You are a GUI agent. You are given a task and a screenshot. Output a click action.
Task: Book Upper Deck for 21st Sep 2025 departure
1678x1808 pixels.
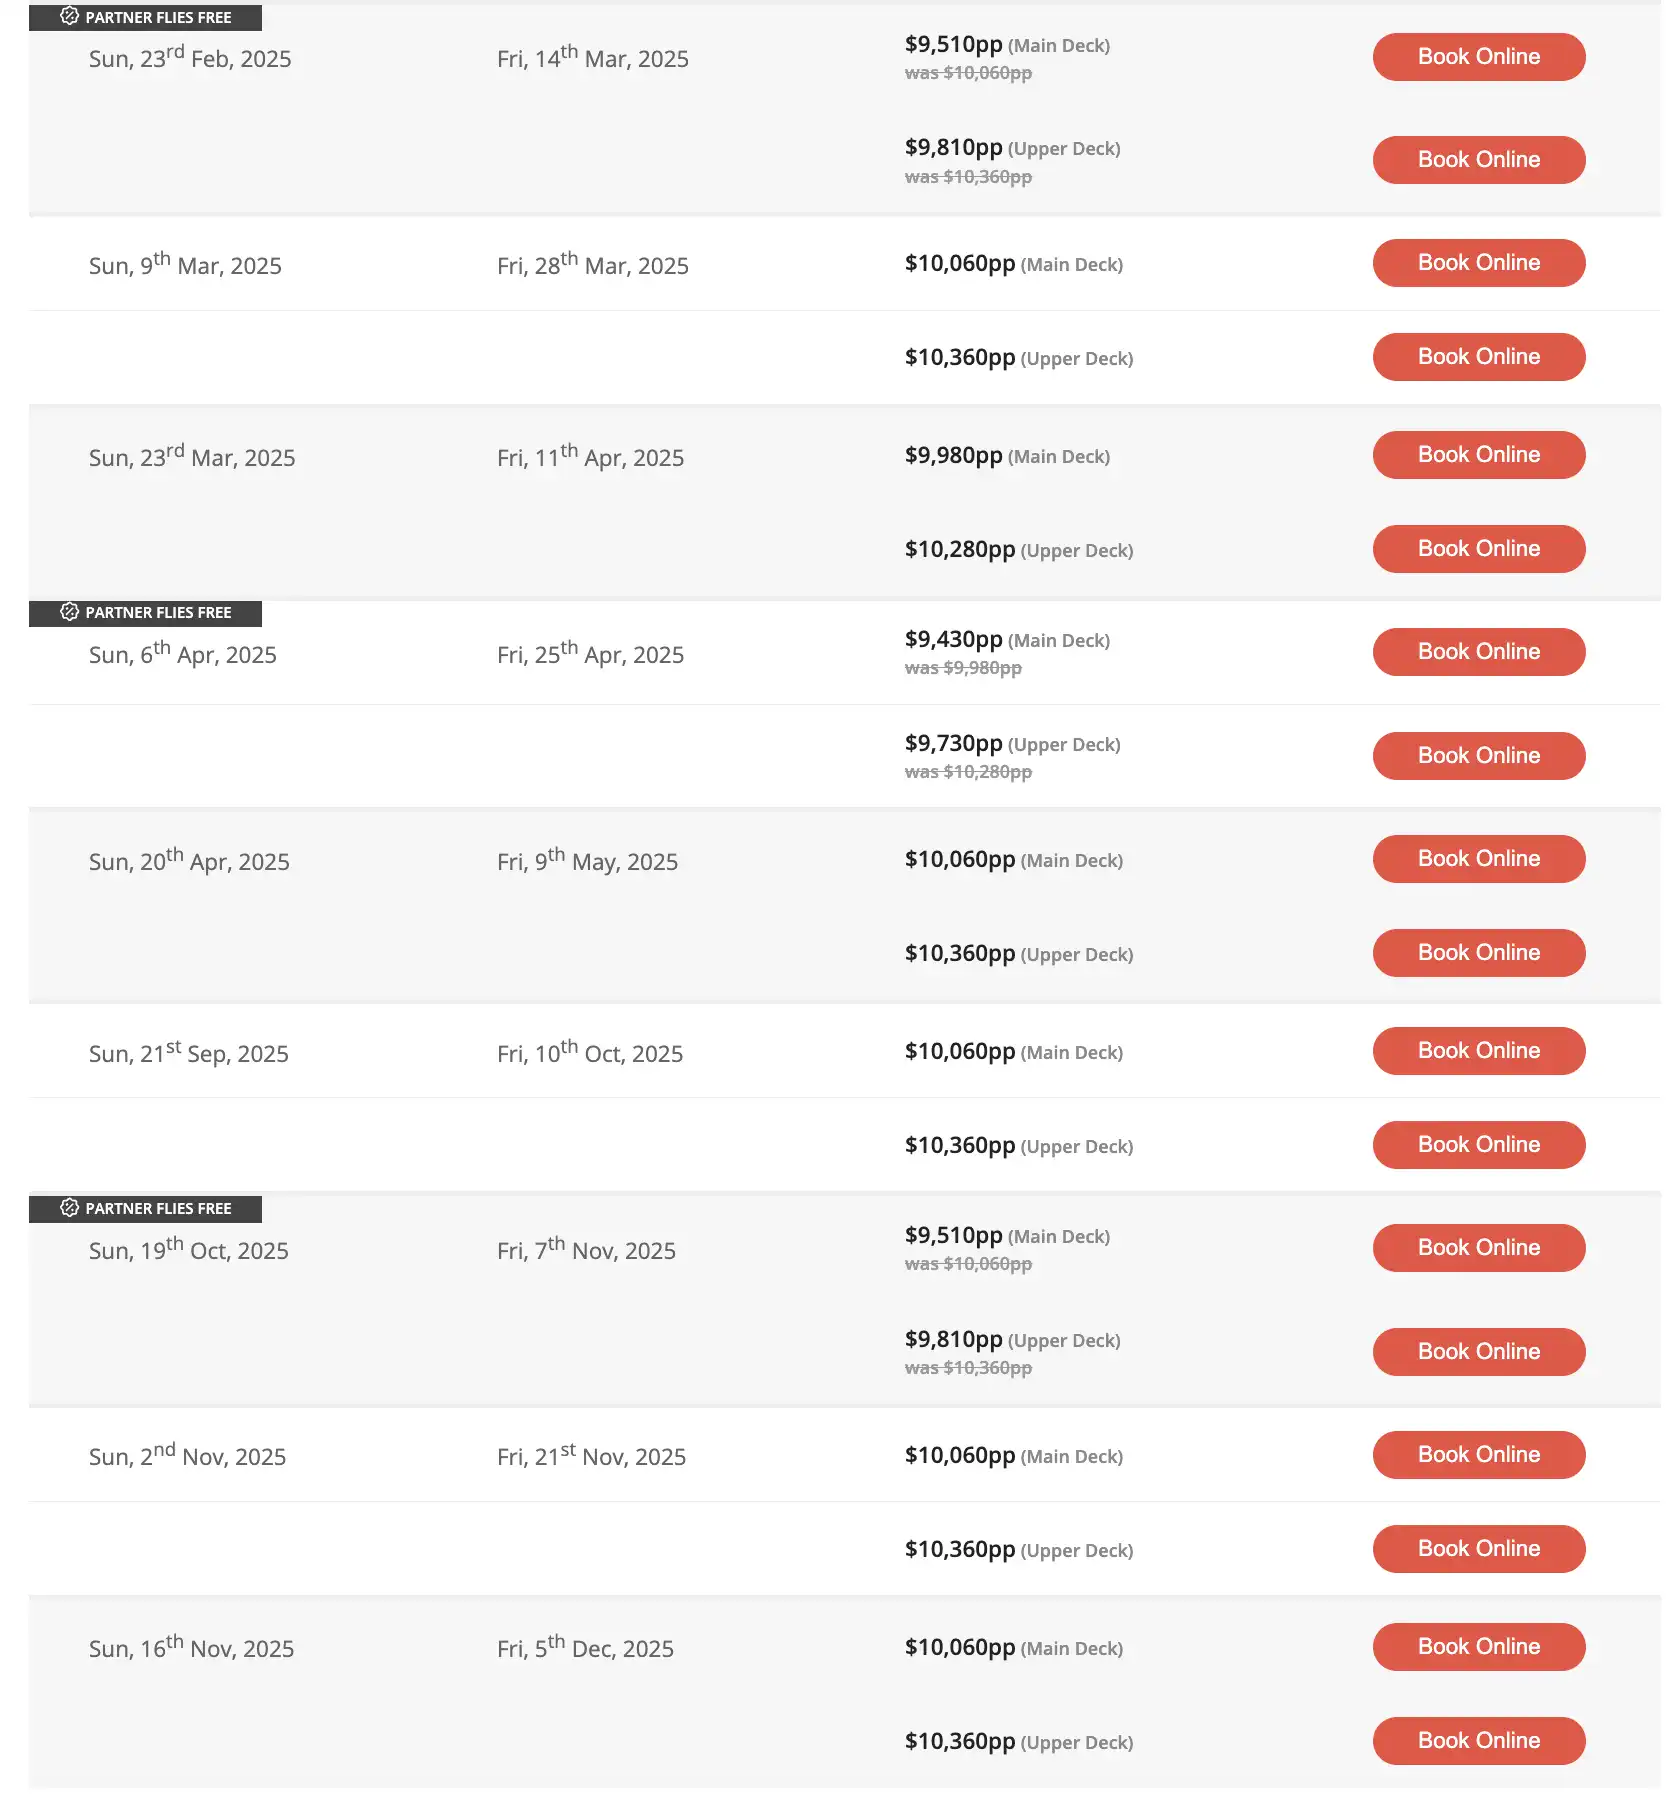(x=1478, y=1145)
